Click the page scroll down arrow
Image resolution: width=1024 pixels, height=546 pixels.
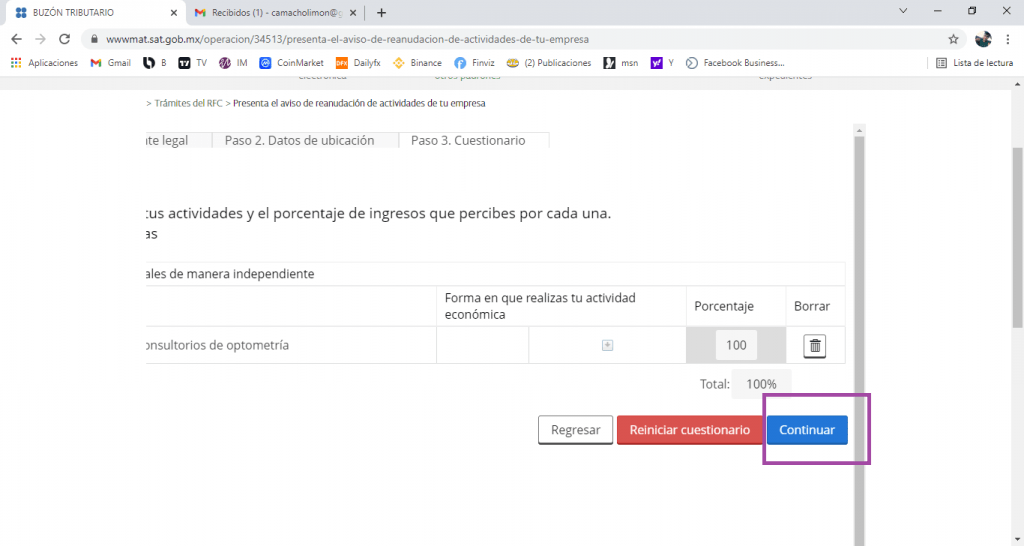coord(1017,540)
